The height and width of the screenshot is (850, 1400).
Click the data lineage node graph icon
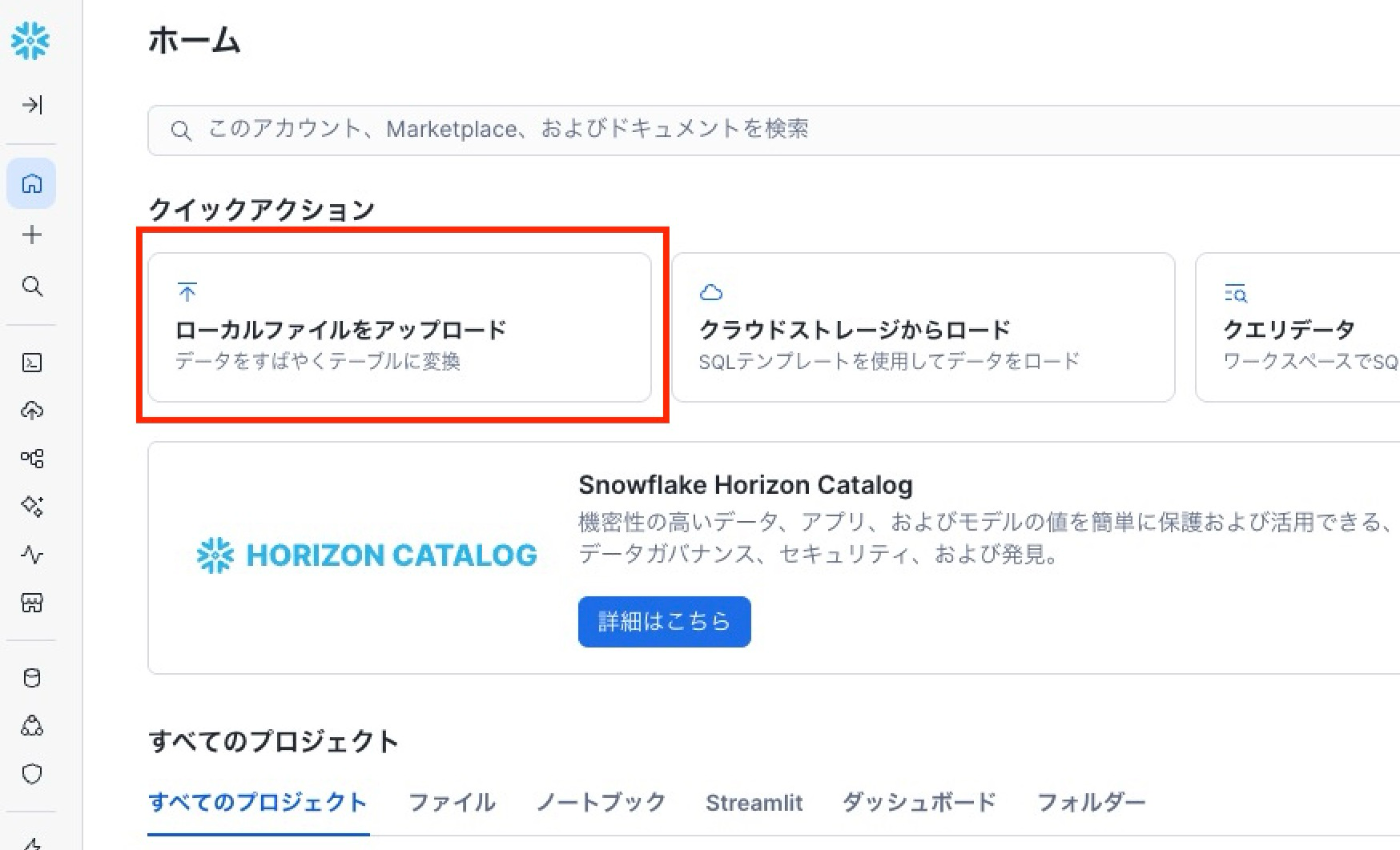click(31, 458)
